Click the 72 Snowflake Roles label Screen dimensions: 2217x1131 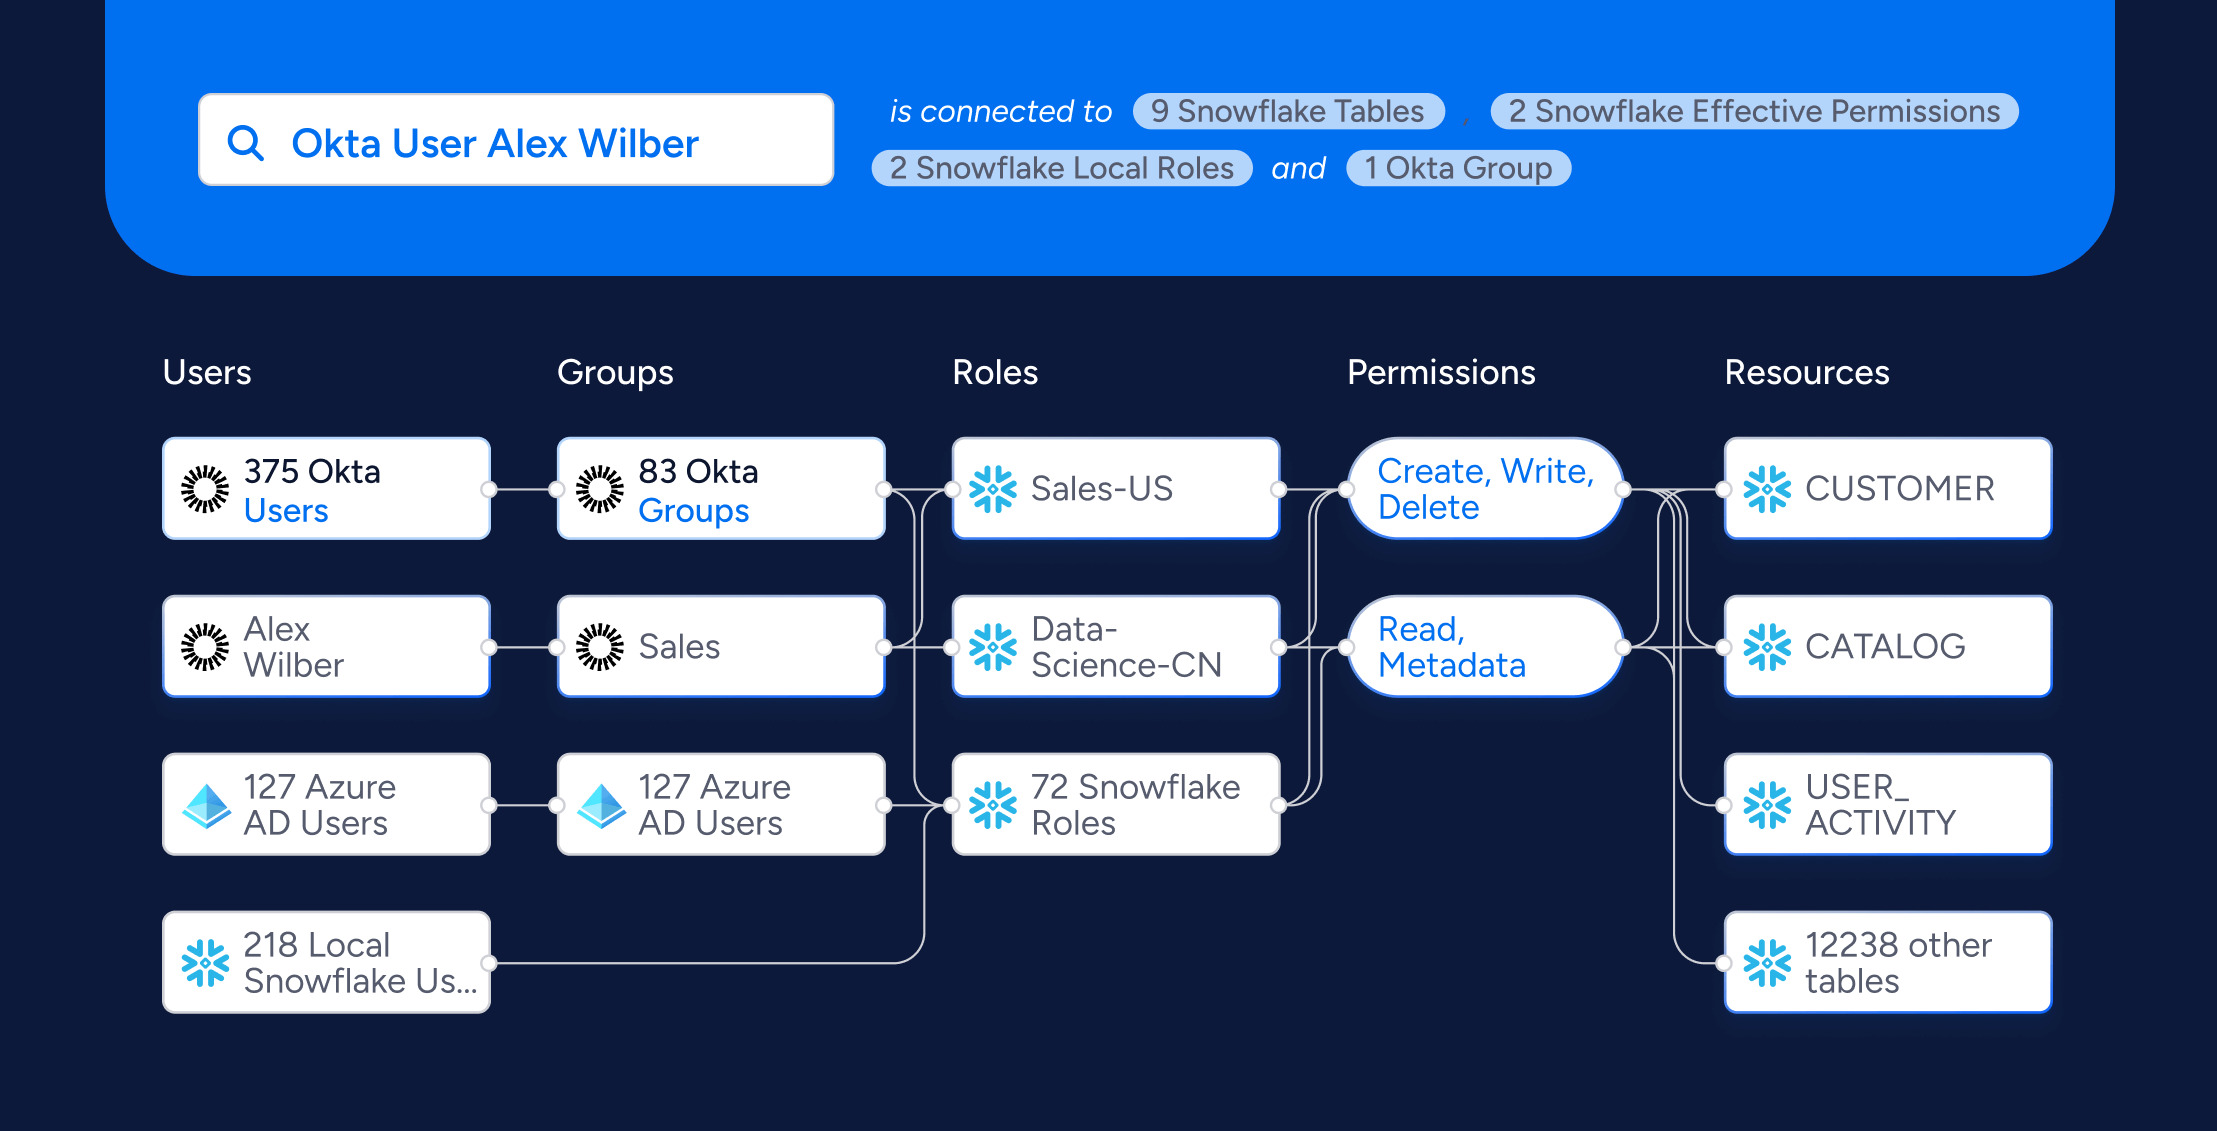click(1136, 805)
